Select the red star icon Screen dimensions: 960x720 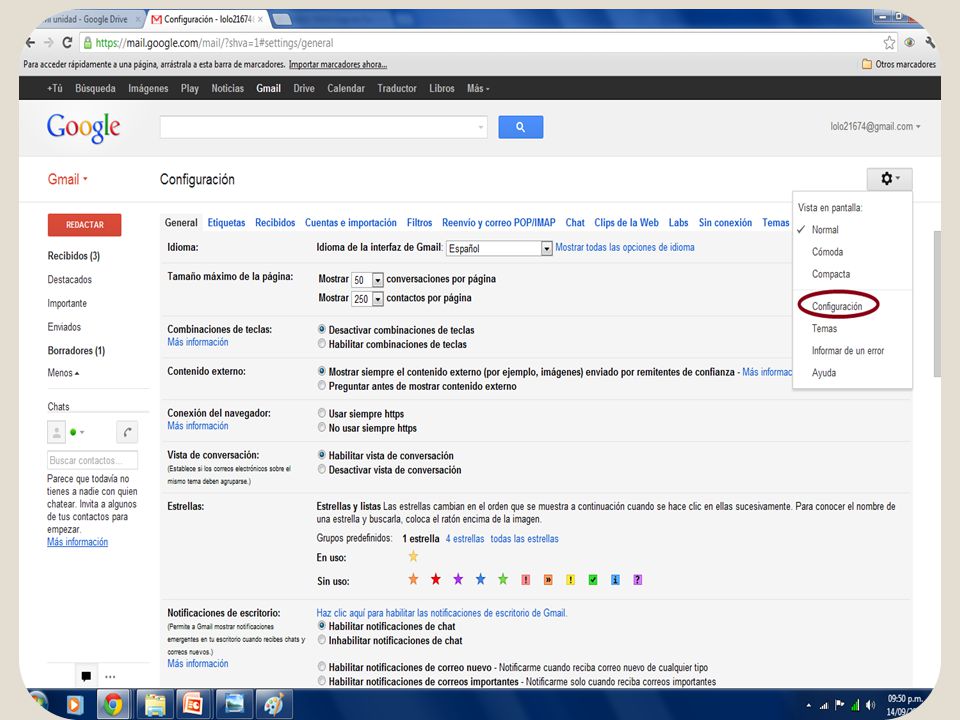click(x=436, y=579)
